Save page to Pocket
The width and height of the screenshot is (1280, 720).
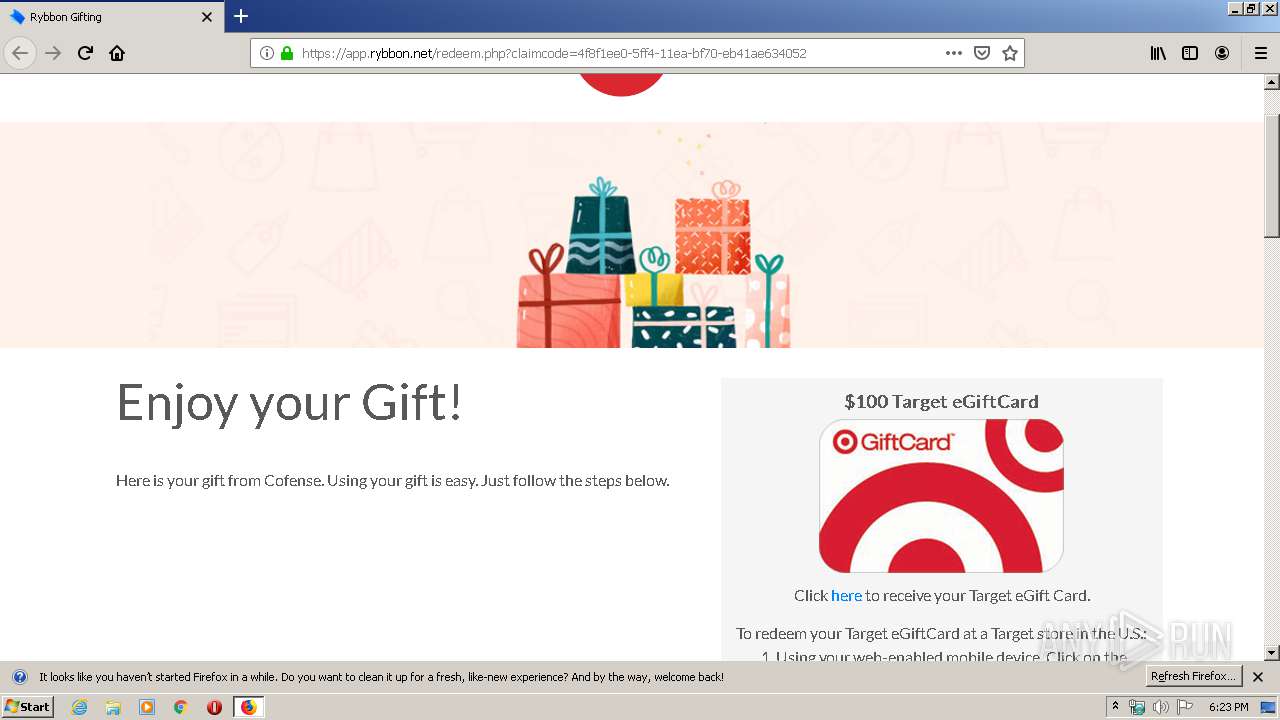tap(982, 53)
